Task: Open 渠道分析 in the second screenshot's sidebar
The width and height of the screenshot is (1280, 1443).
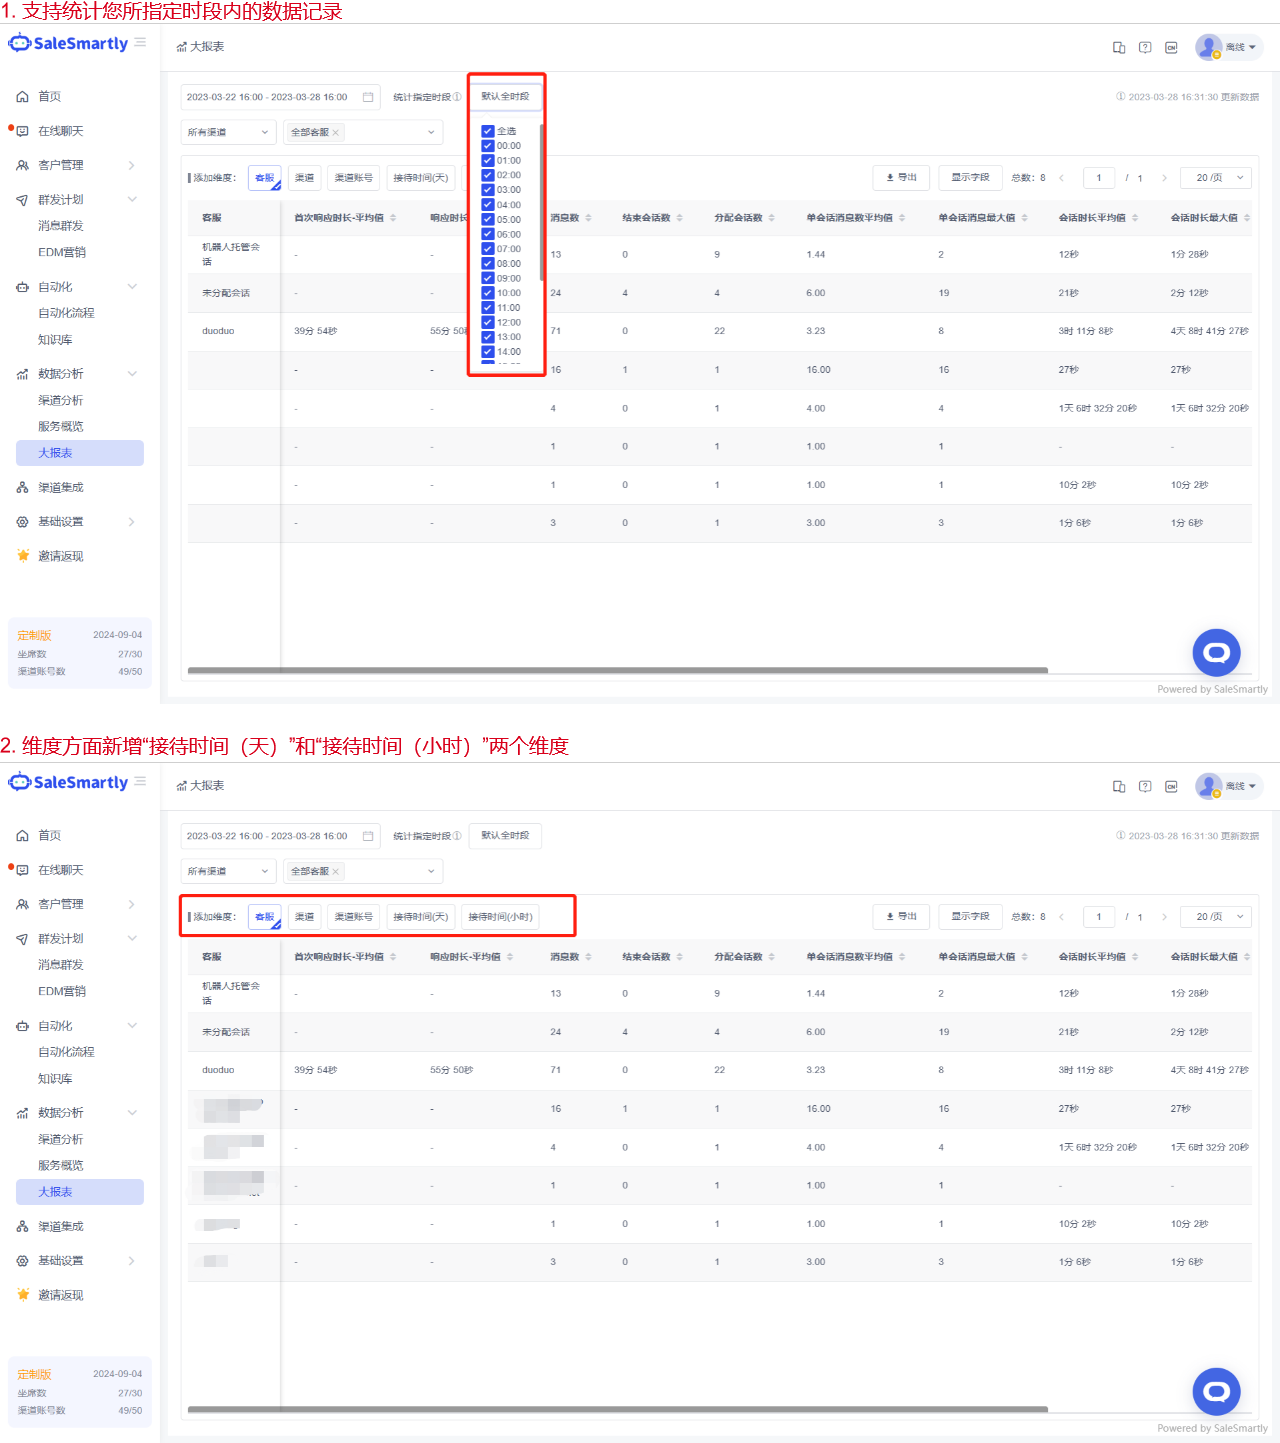Action: point(60,1139)
